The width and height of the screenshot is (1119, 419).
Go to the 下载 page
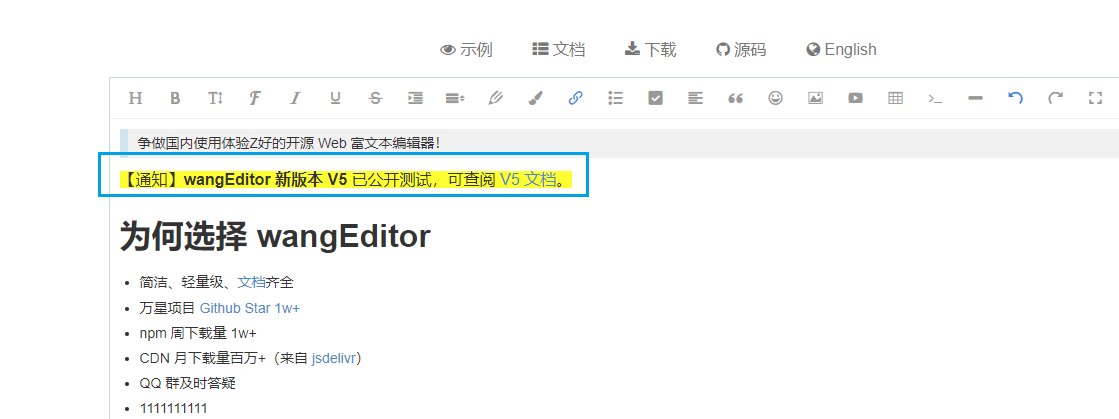pos(650,49)
